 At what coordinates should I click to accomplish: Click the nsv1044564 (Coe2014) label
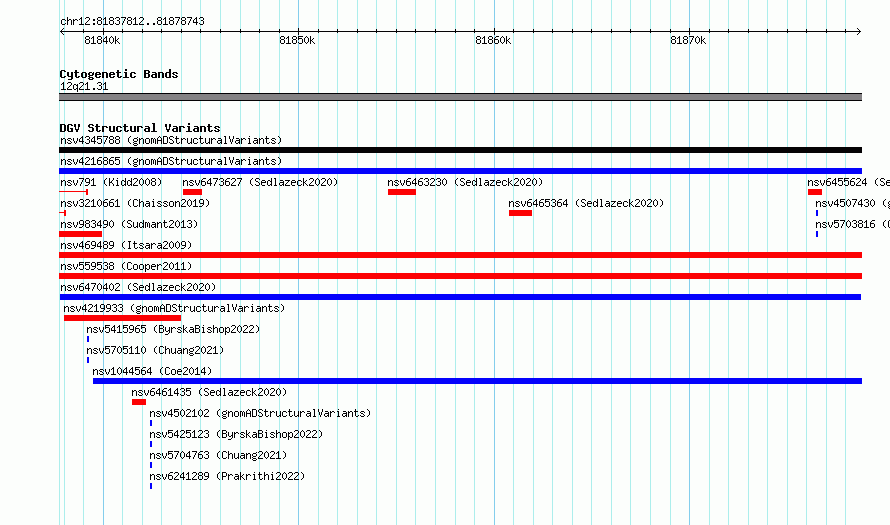[x=152, y=371]
